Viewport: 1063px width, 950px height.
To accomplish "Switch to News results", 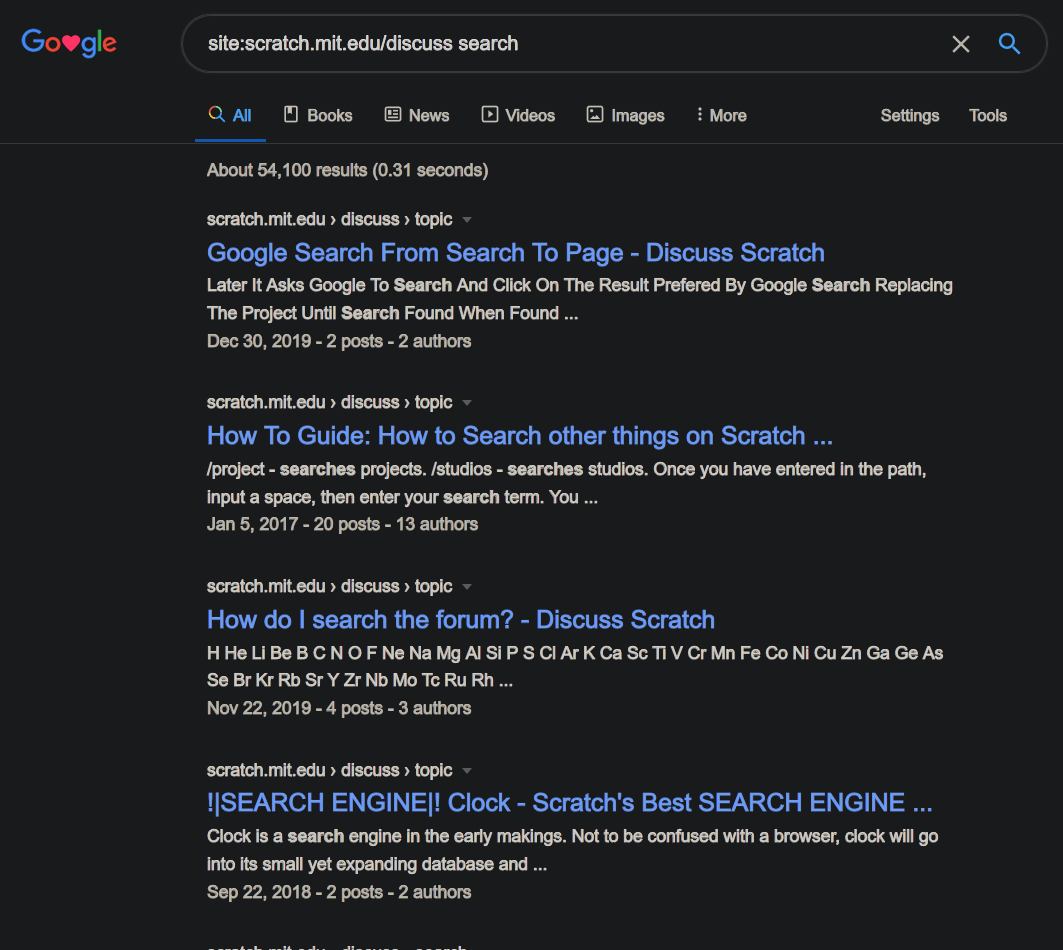I will click(417, 115).
